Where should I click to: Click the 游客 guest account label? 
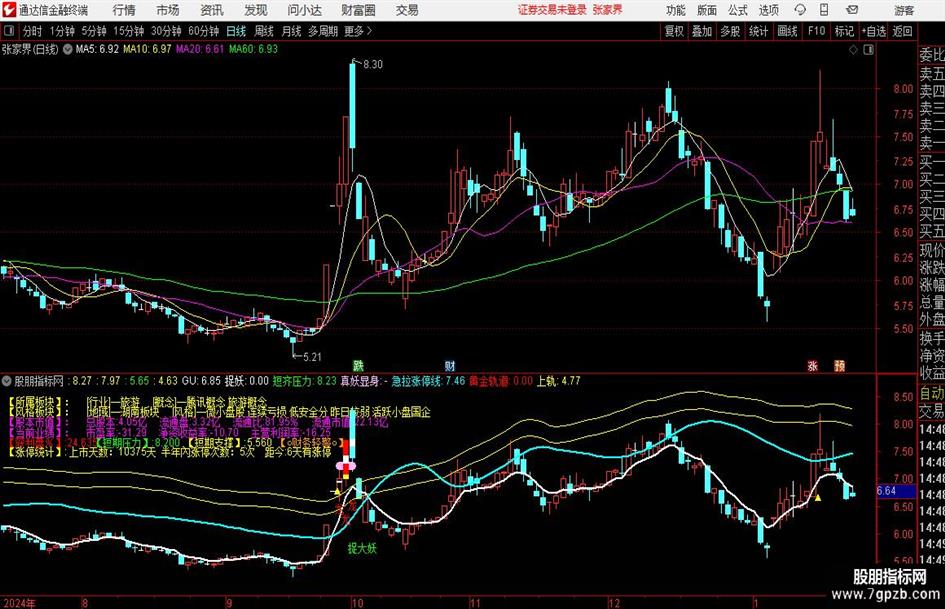pyautogui.click(x=904, y=10)
